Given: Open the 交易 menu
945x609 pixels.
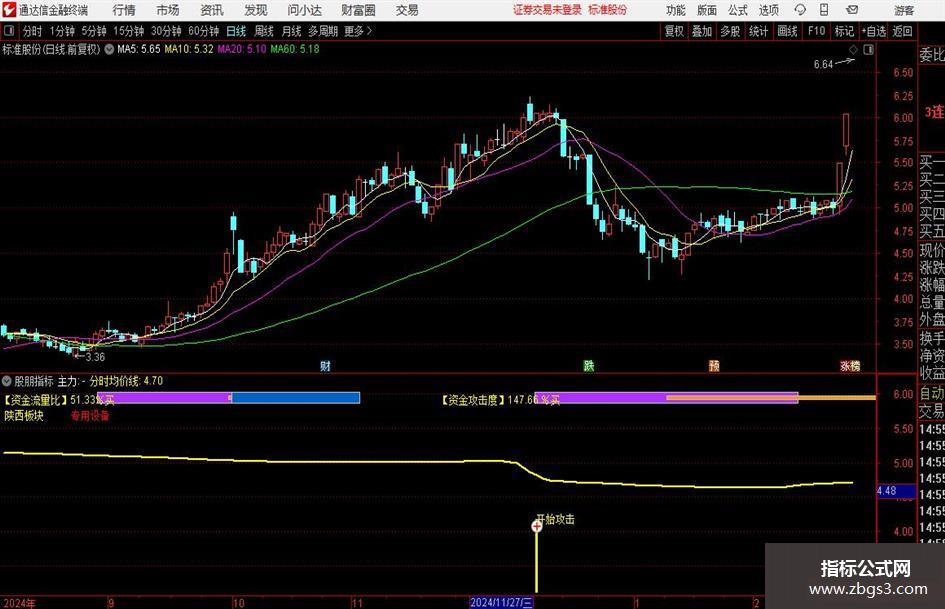Looking at the screenshot, I should coord(407,10).
